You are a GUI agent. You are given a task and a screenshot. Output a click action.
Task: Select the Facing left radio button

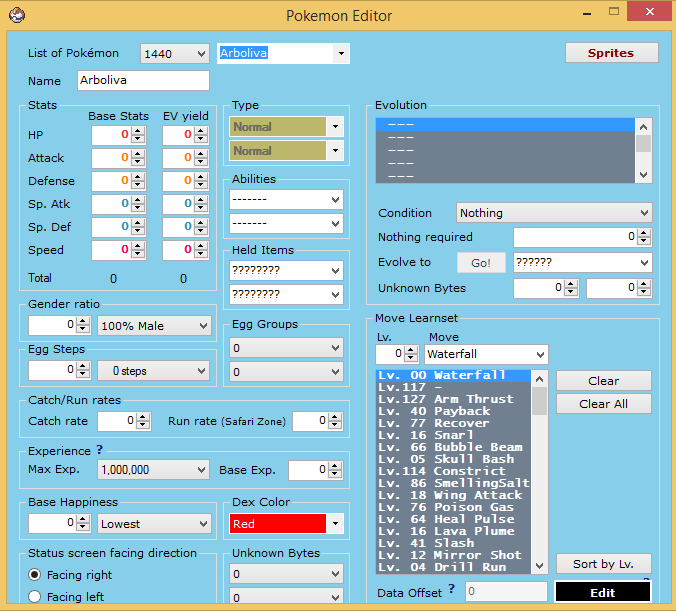click(35, 597)
